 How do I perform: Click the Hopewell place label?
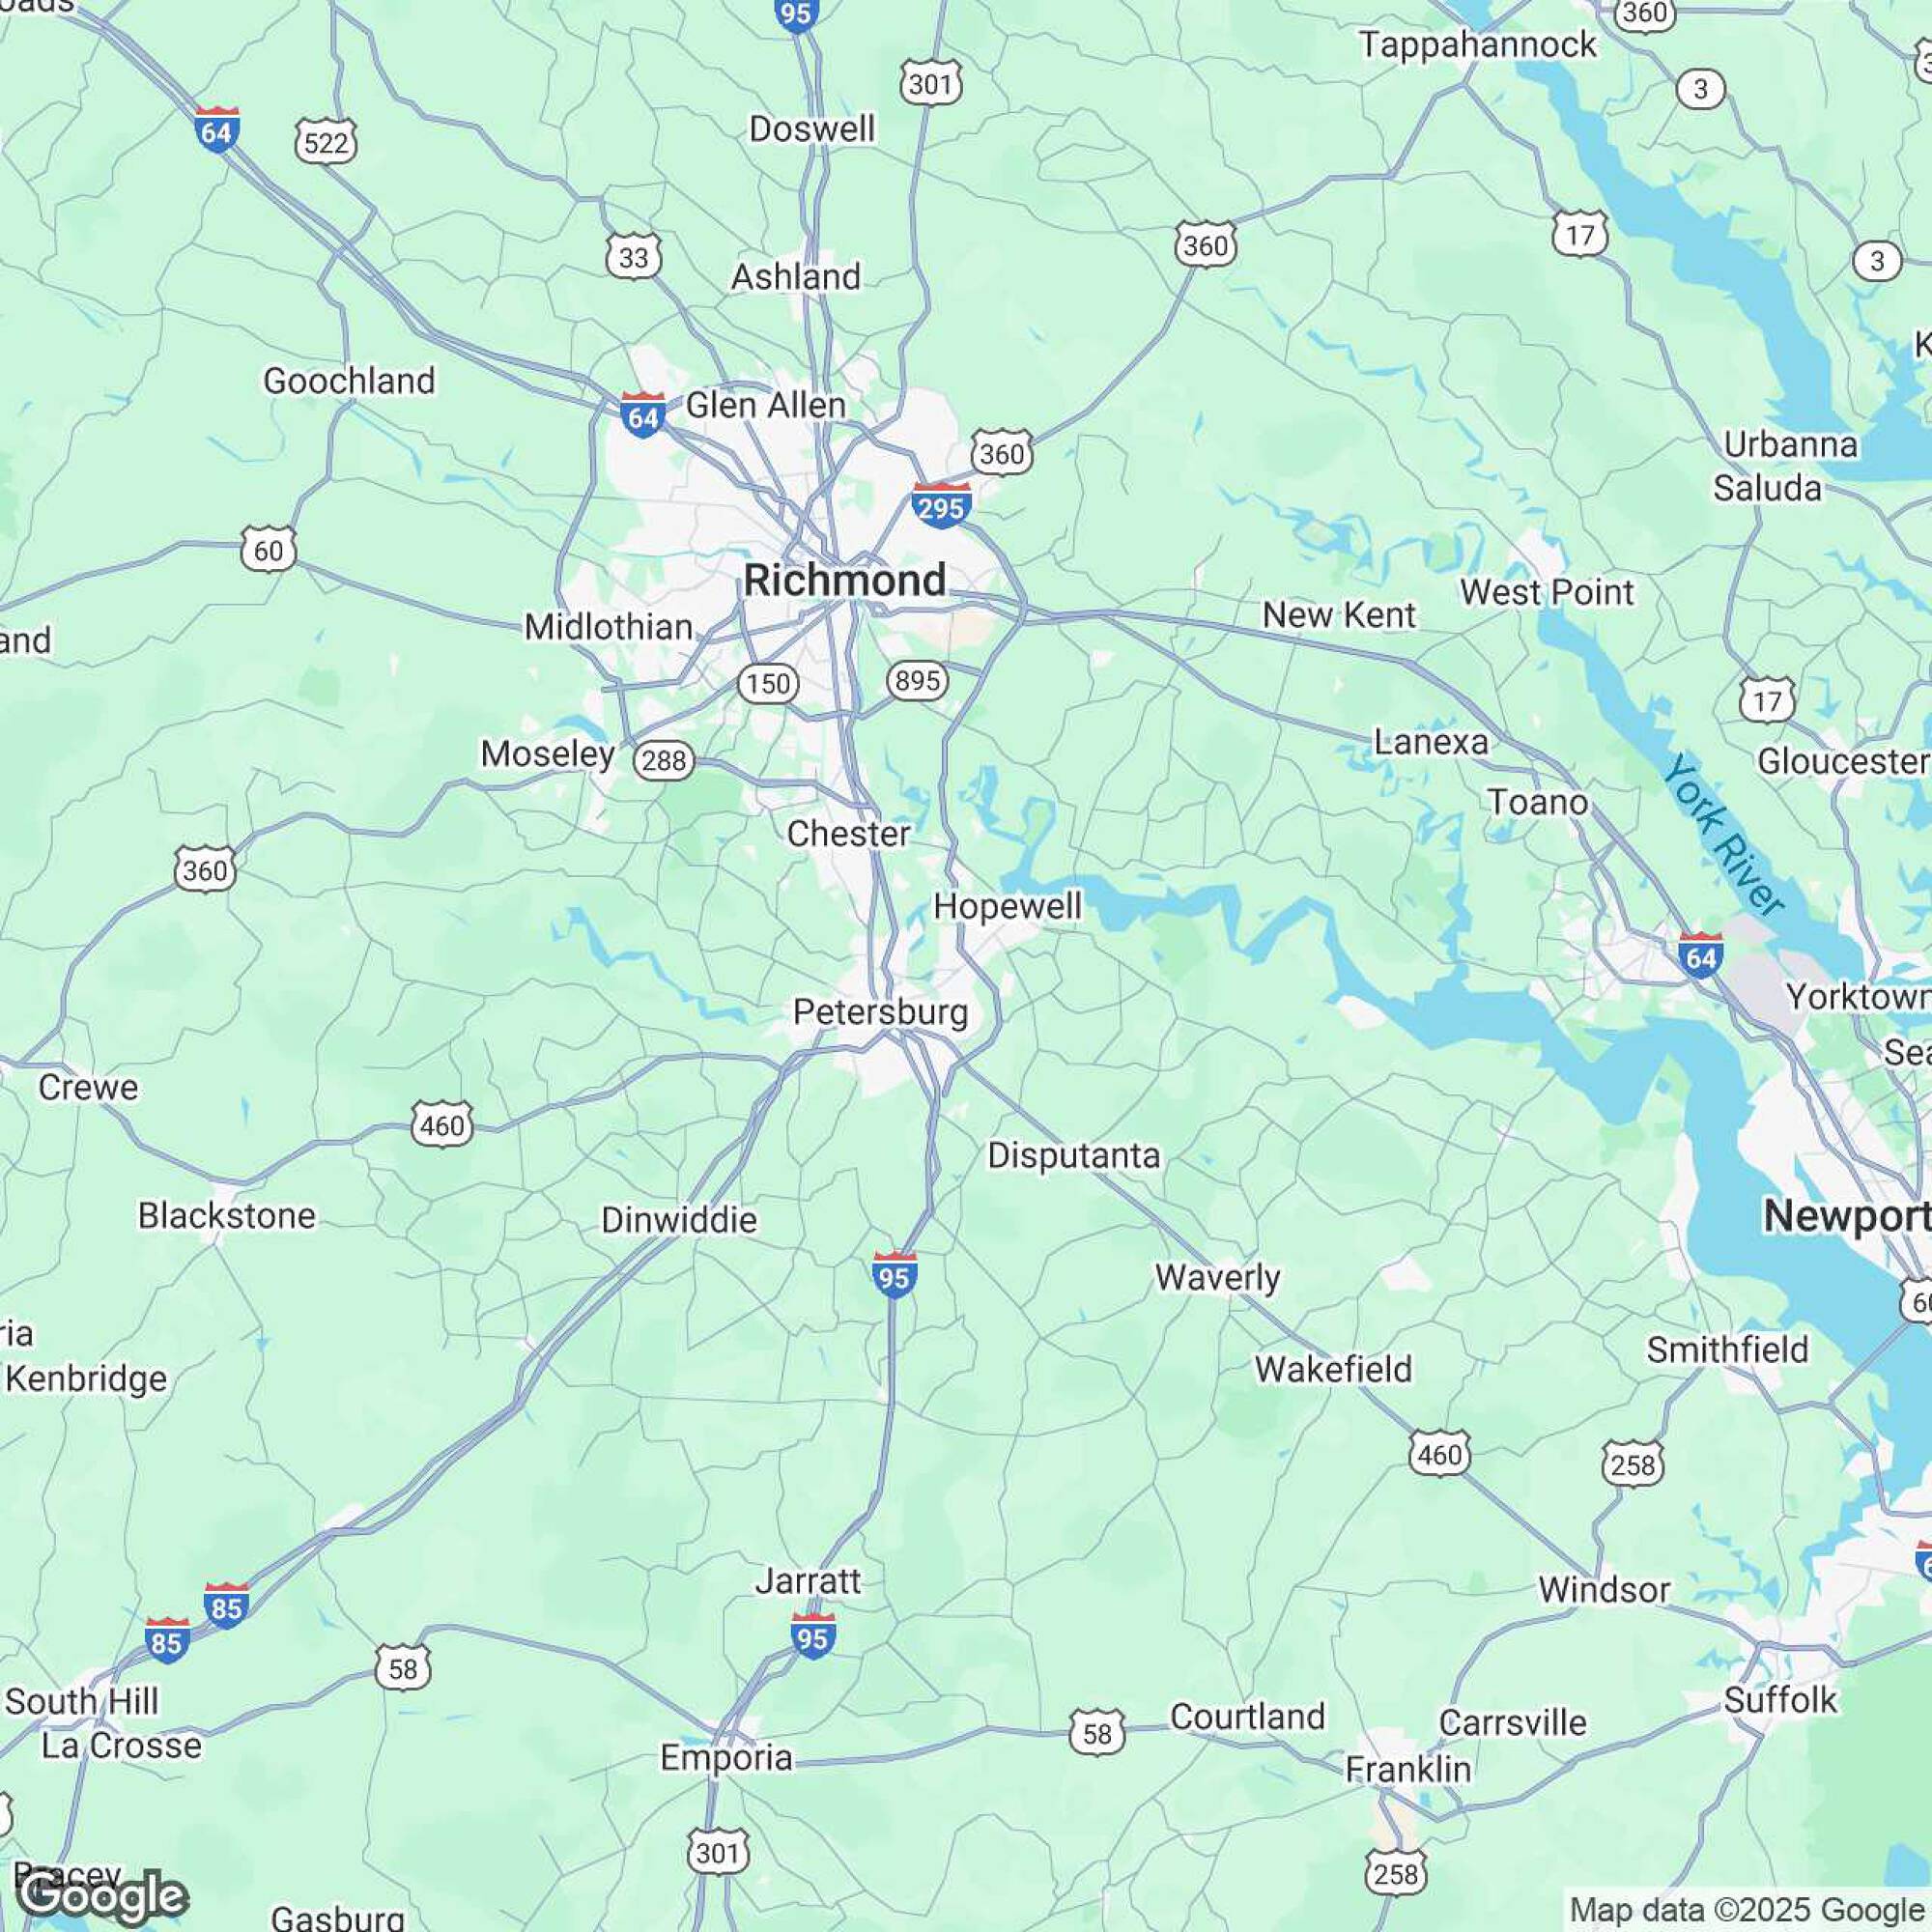1007,906
